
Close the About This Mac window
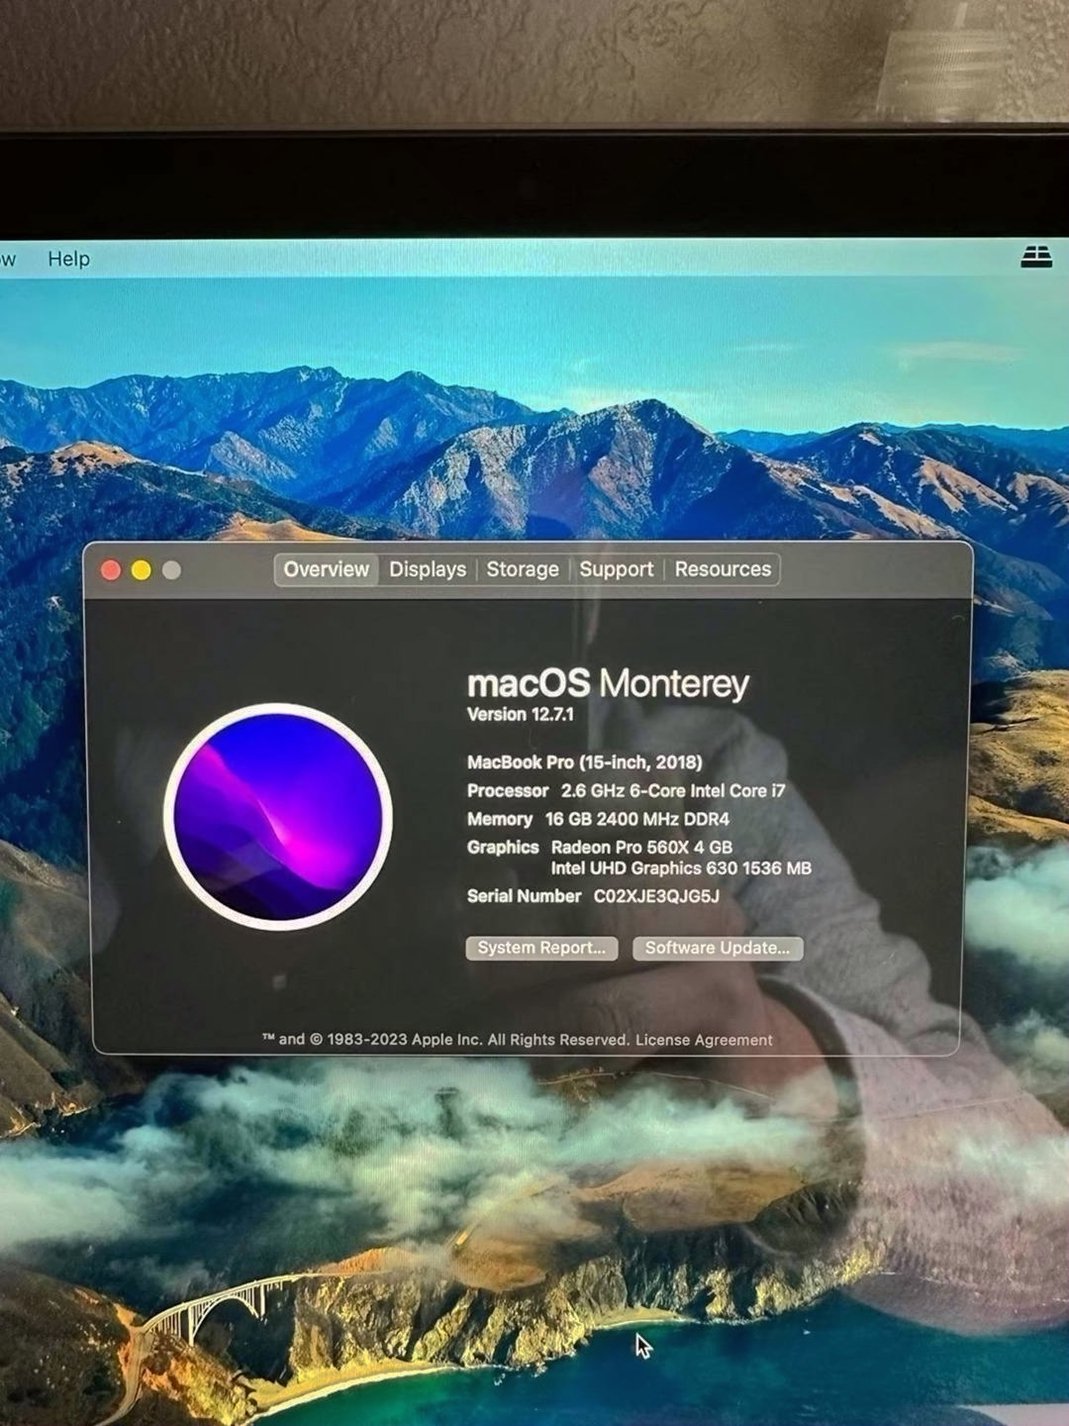(x=111, y=570)
